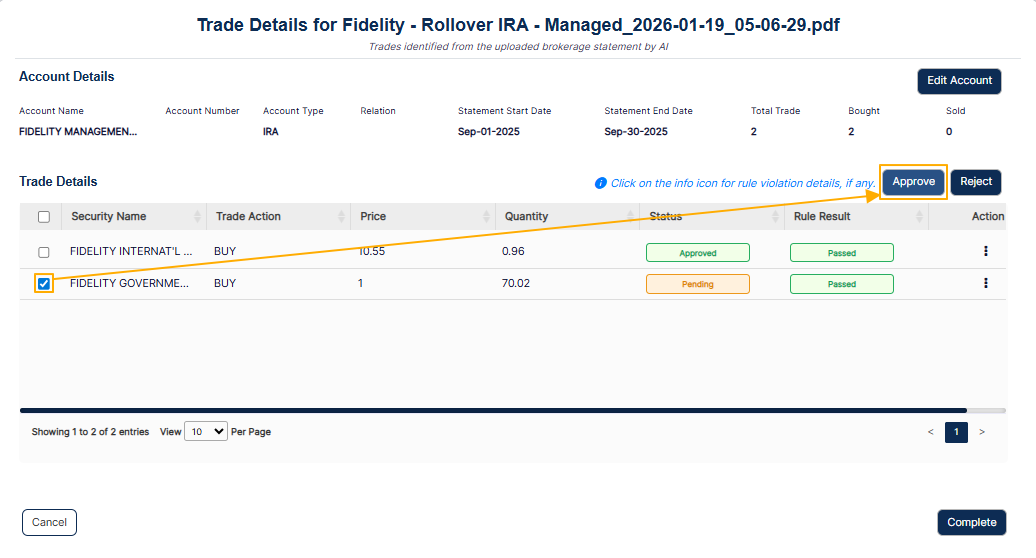This screenshot has height=558, width=1036.
Task: Cancel the trade details dialog
Action: pos(50,522)
